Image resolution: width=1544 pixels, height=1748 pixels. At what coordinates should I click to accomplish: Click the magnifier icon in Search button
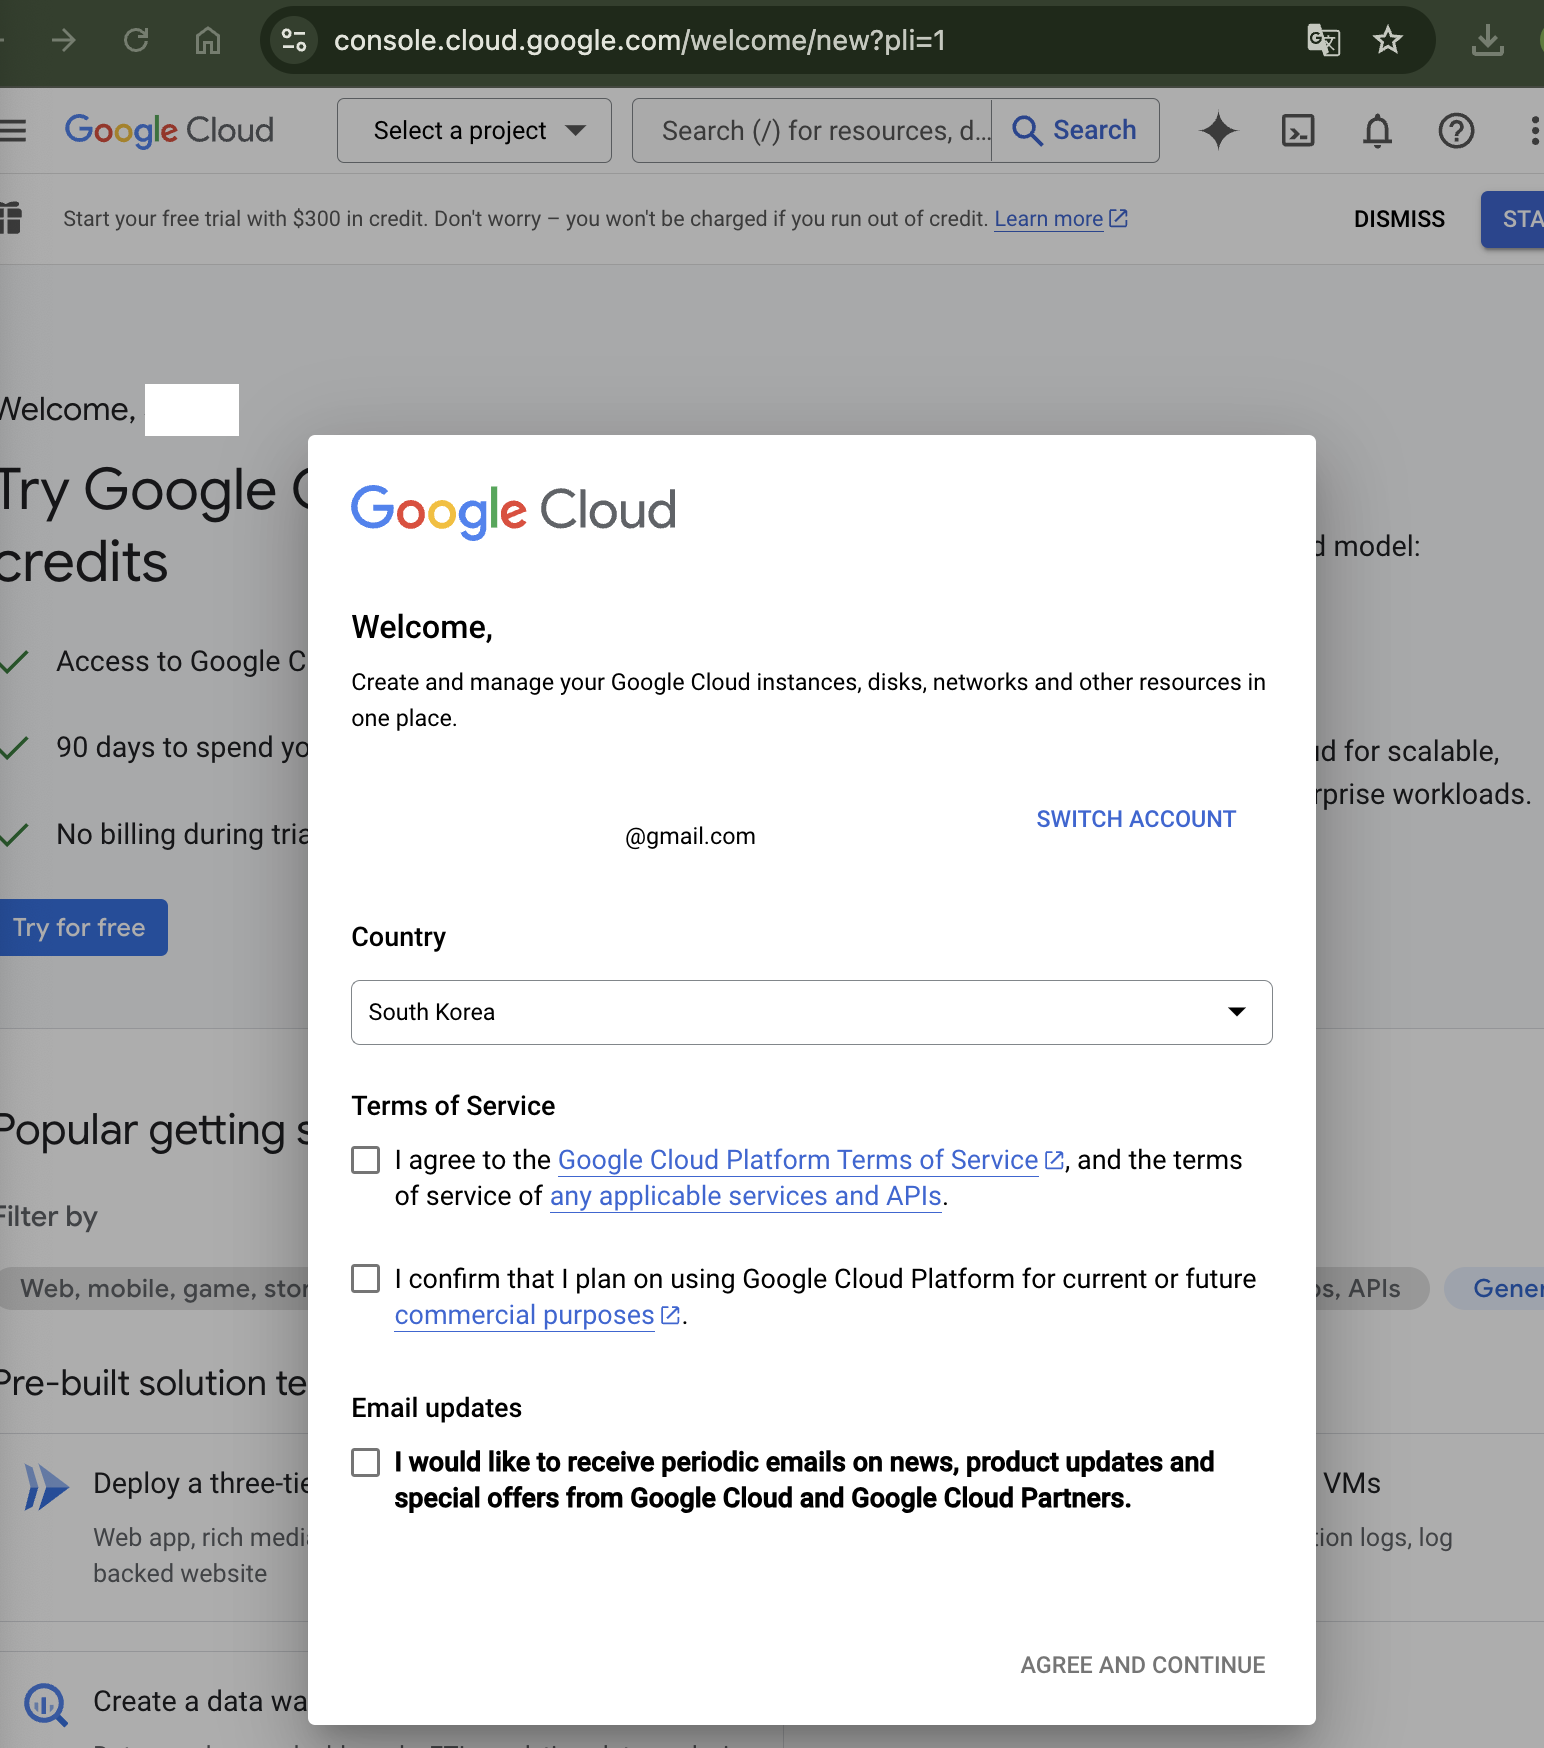[x=1027, y=130]
